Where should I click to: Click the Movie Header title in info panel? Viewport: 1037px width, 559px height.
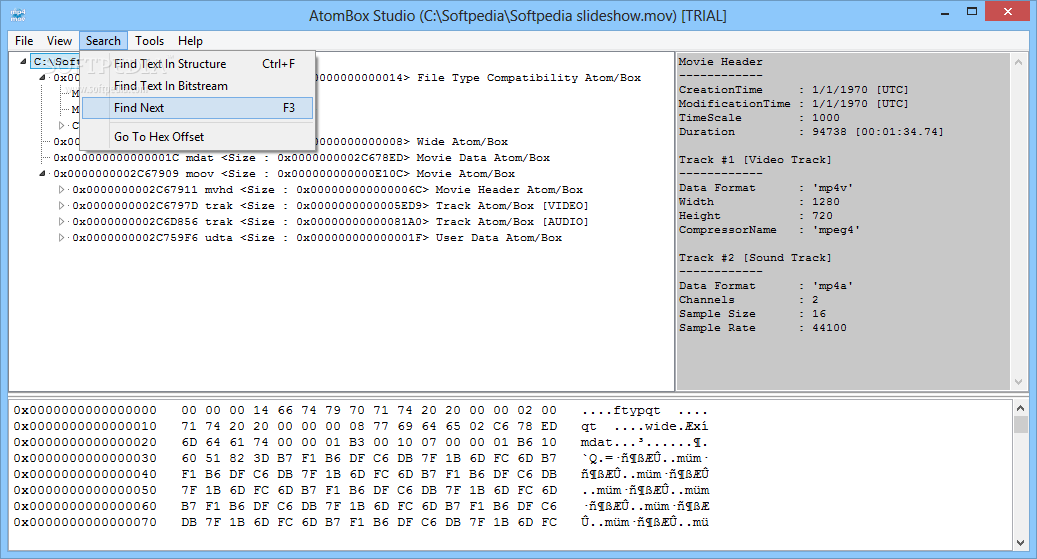coord(720,62)
